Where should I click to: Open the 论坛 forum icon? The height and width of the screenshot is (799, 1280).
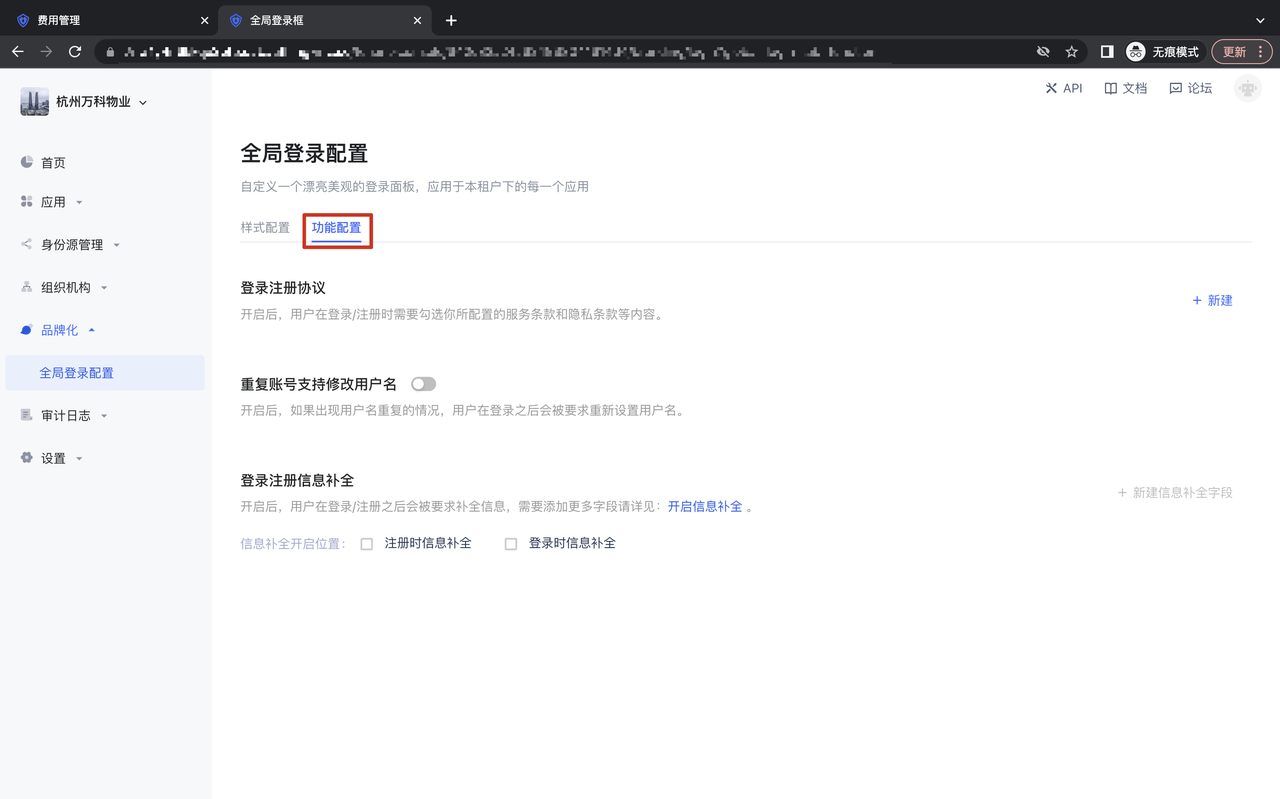click(x=1175, y=88)
